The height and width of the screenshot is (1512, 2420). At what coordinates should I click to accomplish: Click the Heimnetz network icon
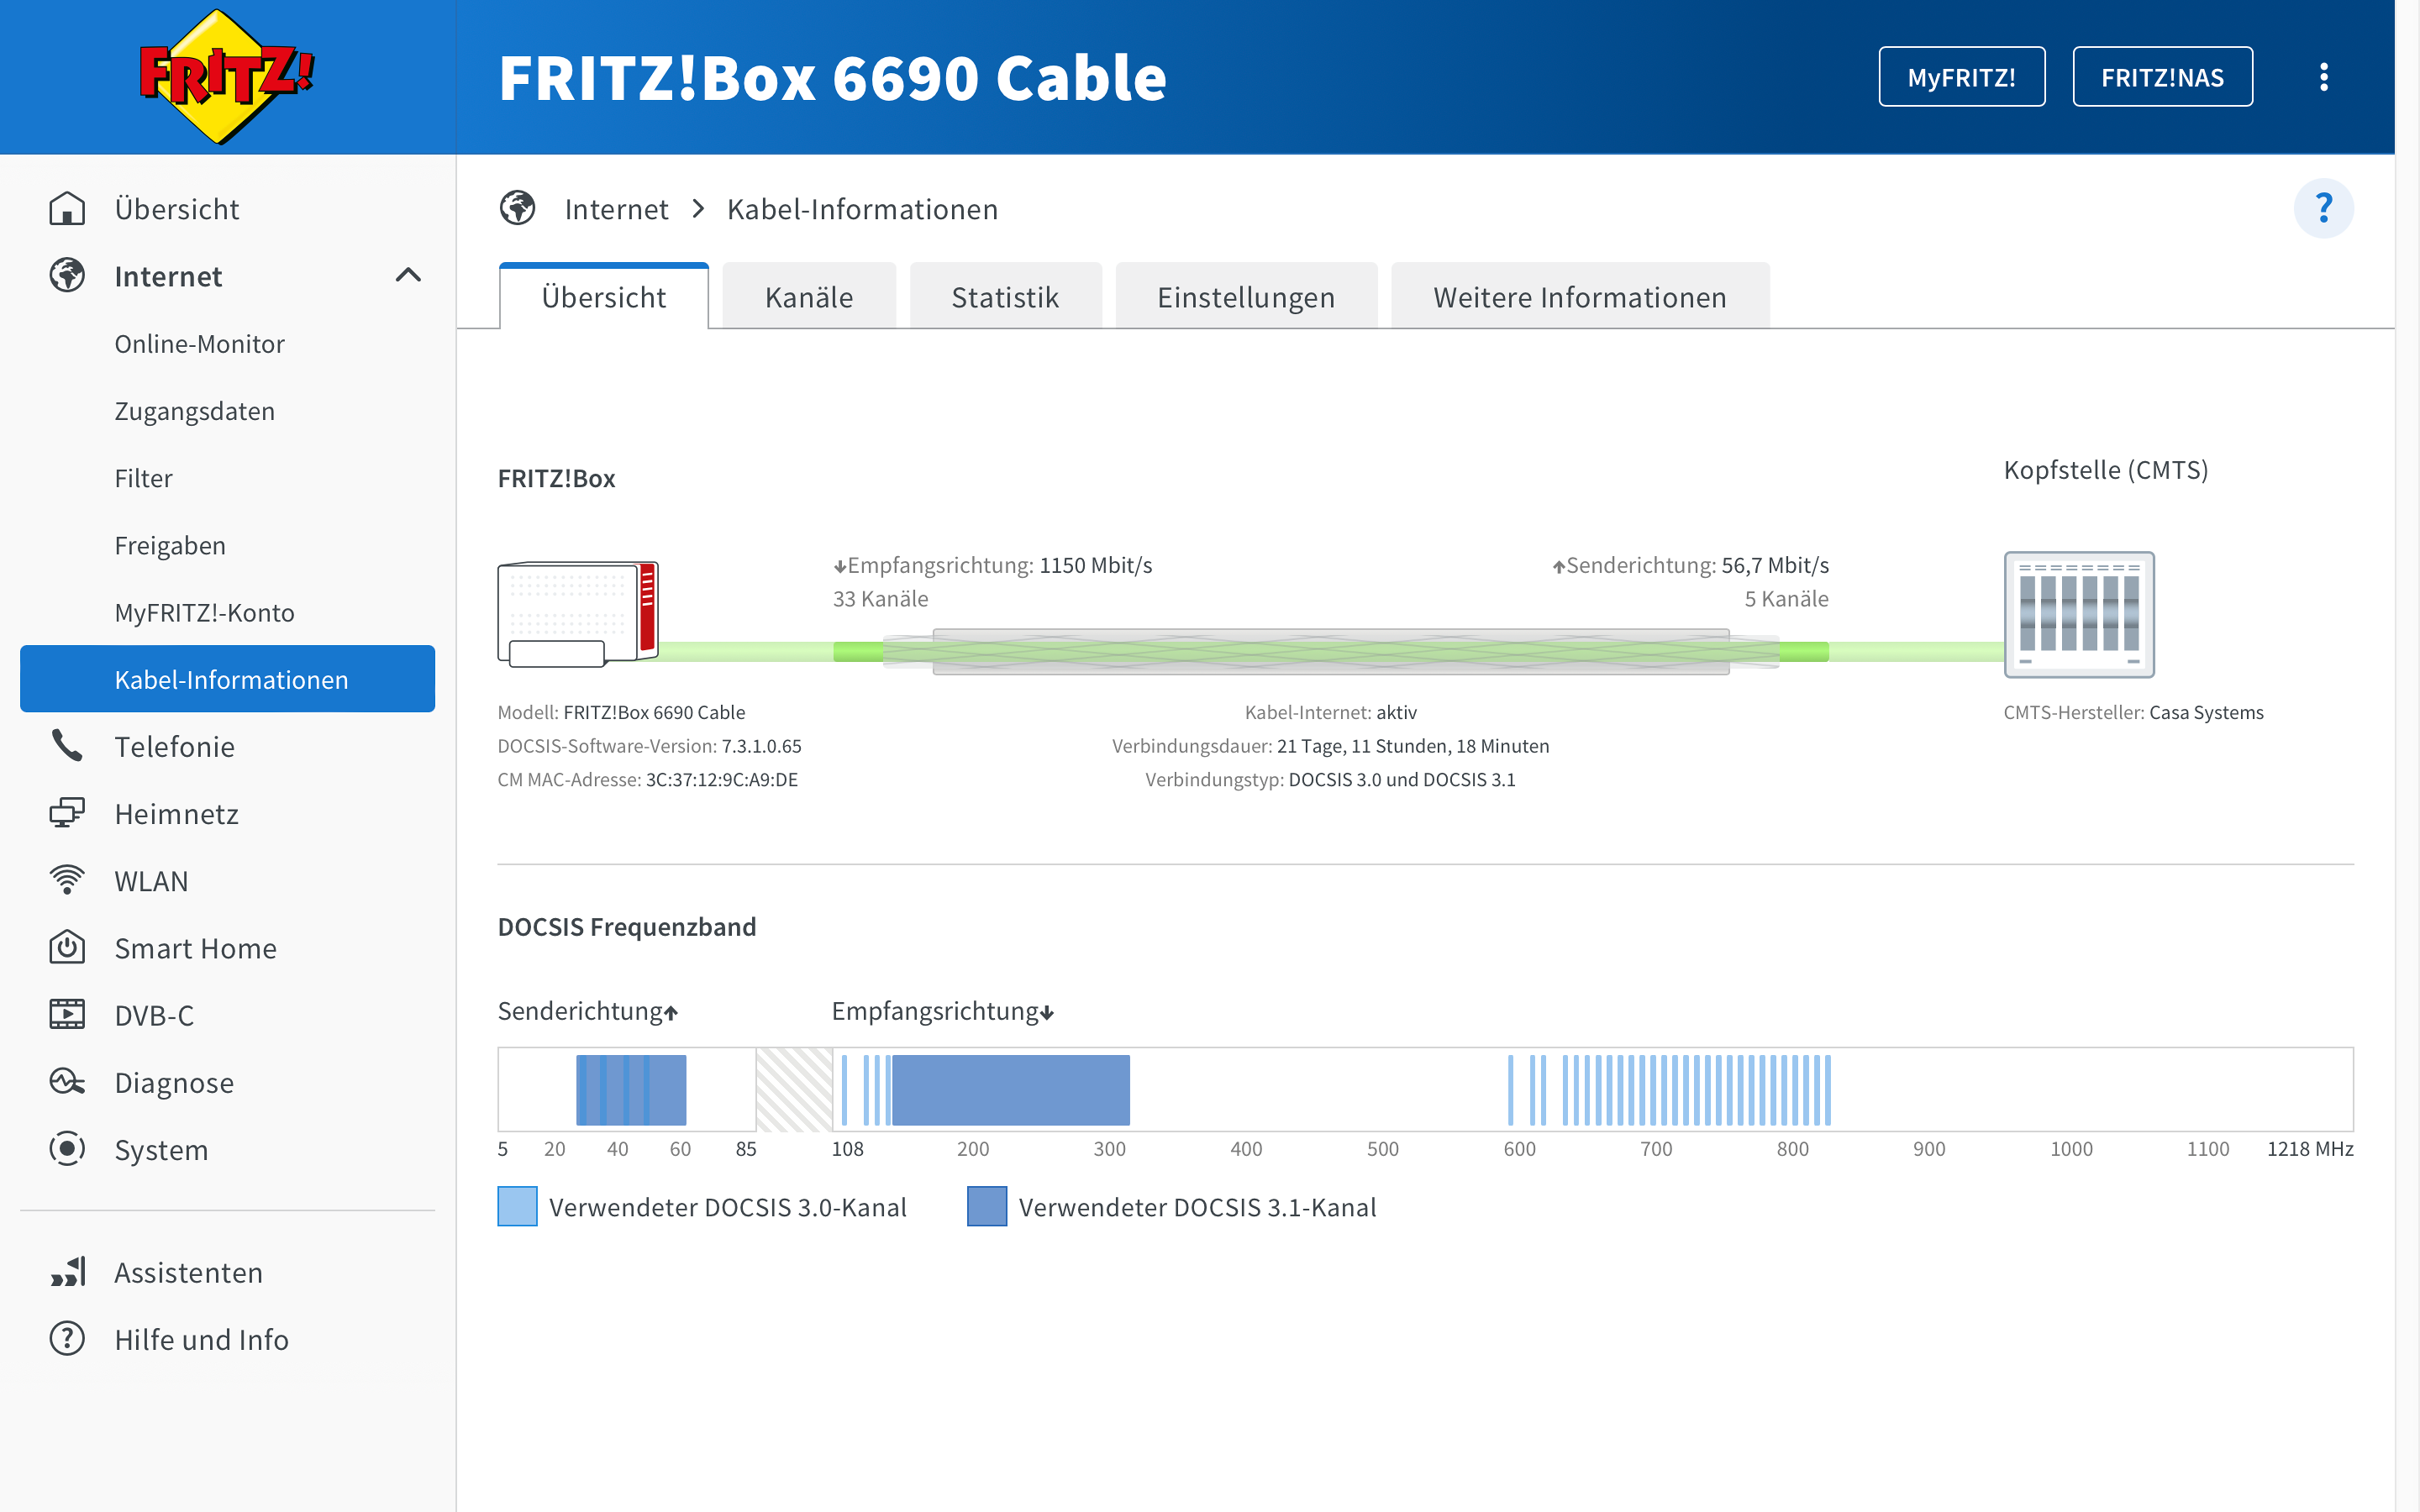tap(67, 813)
